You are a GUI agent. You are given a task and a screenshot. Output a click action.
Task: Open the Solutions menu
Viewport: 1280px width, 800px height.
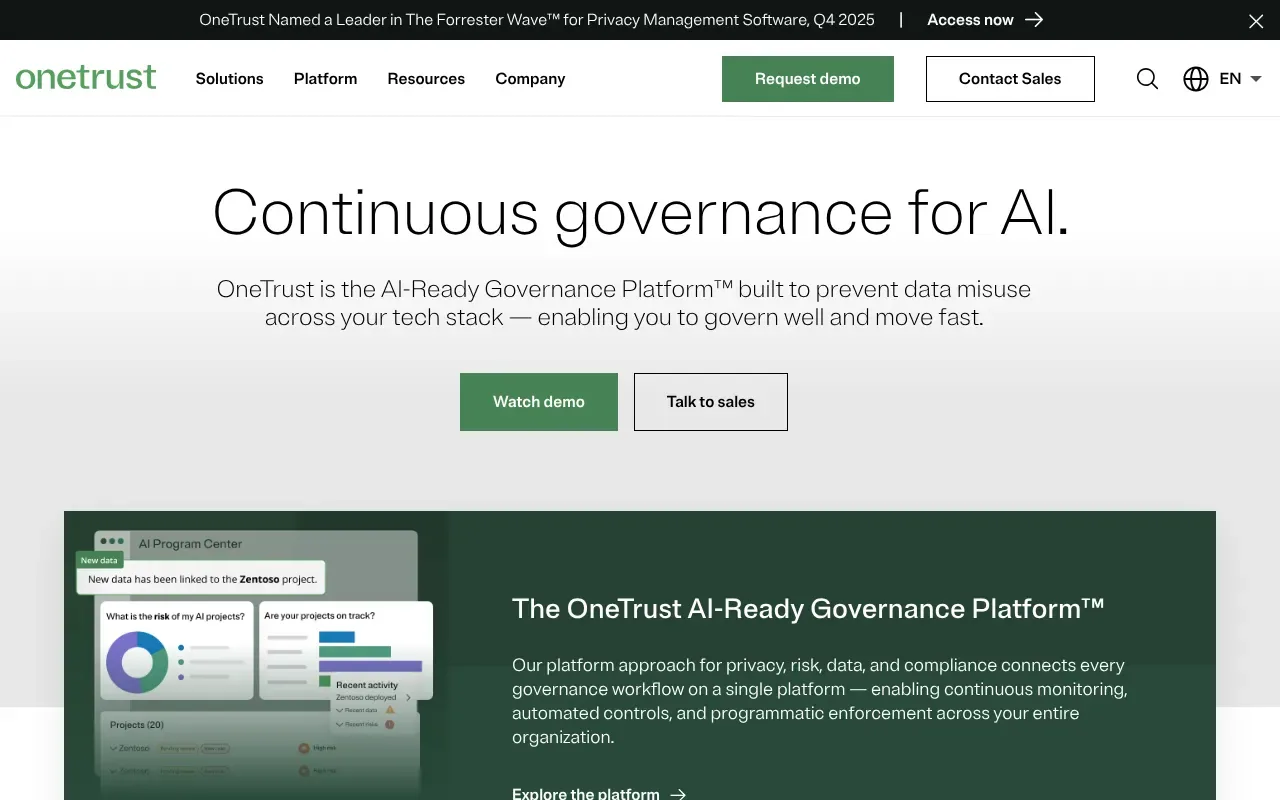tap(229, 79)
